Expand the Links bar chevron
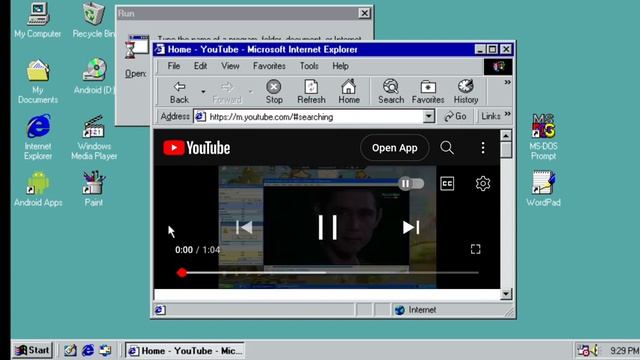Viewport: 640px width, 360px height. click(x=507, y=114)
